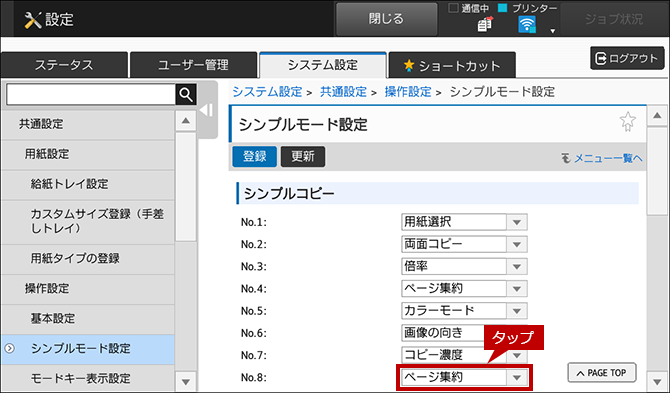The width and height of the screenshot is (670, 393).
Task: Add page to favorites with star icon
Action: click(x=627, y=122)
